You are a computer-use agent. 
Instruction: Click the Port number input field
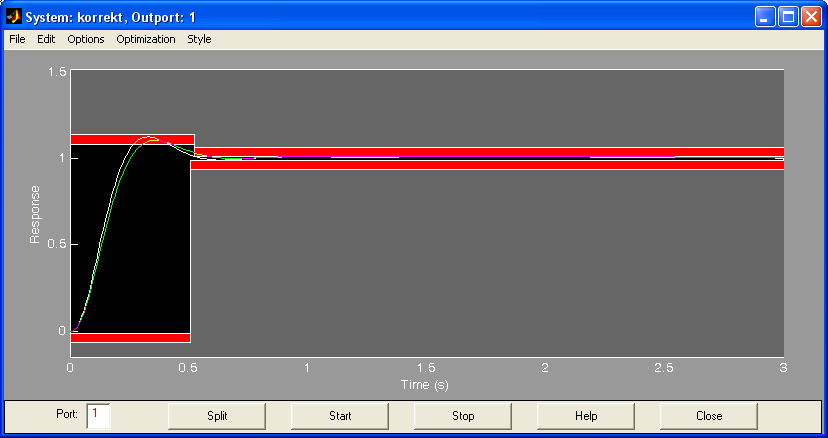98,416
